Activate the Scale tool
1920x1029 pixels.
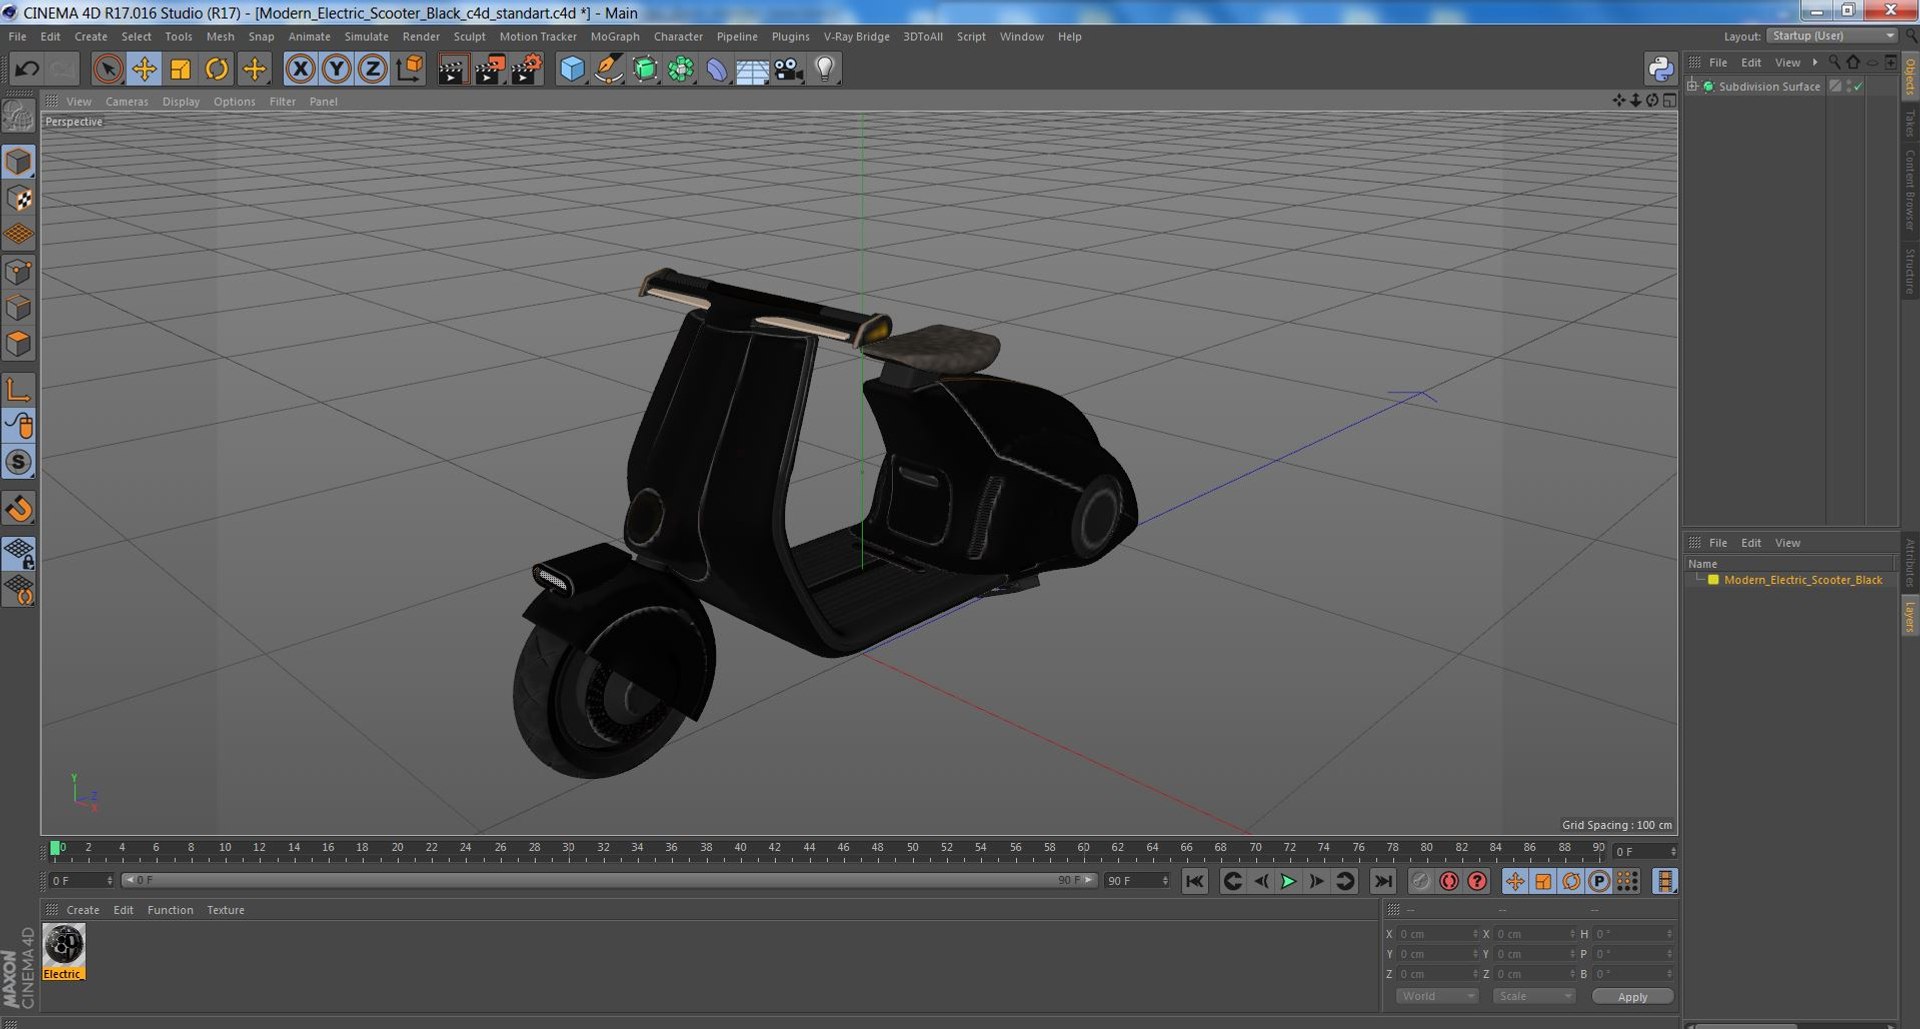click(180, 69)
